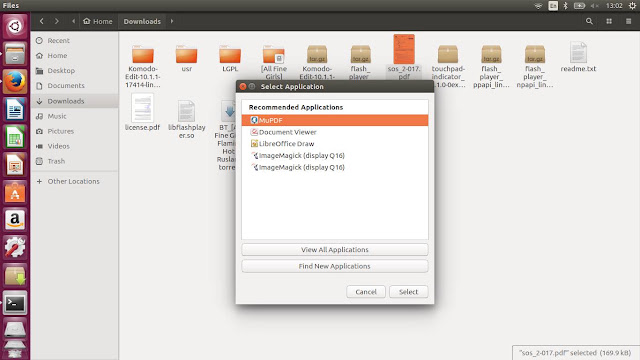Switch to grid view icon

[609, 21]
